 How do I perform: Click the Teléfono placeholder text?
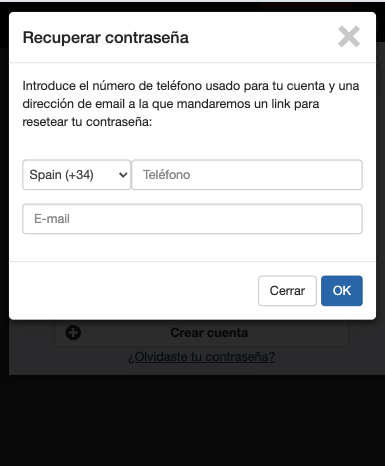(x=166, y=175)
